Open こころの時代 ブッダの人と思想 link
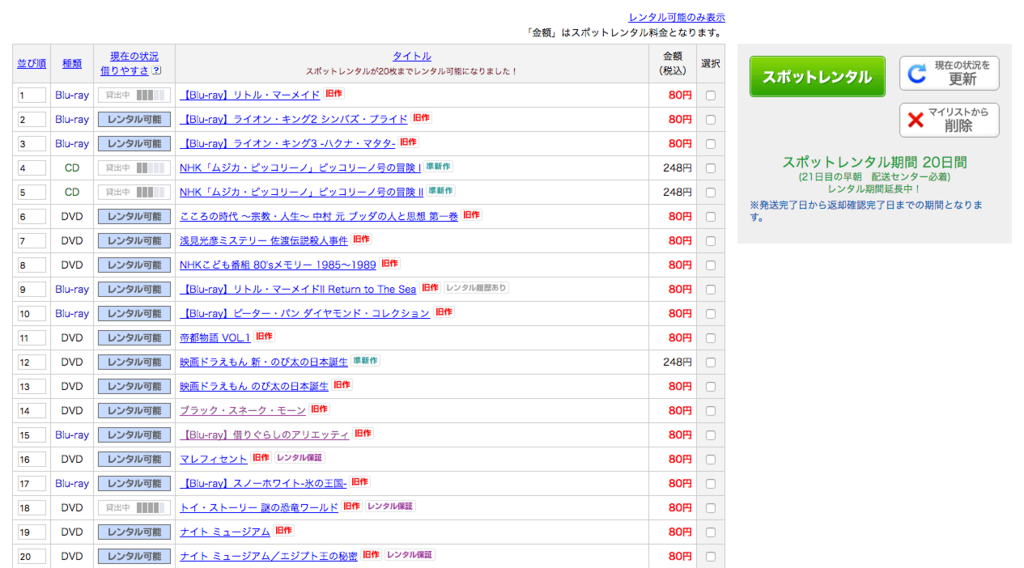The width and height of the screenshot is (1024, 568). click(x=319, y=217)
